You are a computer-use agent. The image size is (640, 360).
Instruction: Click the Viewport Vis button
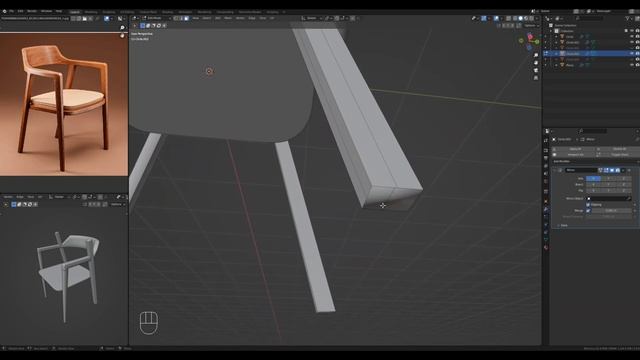coord(573,155)
